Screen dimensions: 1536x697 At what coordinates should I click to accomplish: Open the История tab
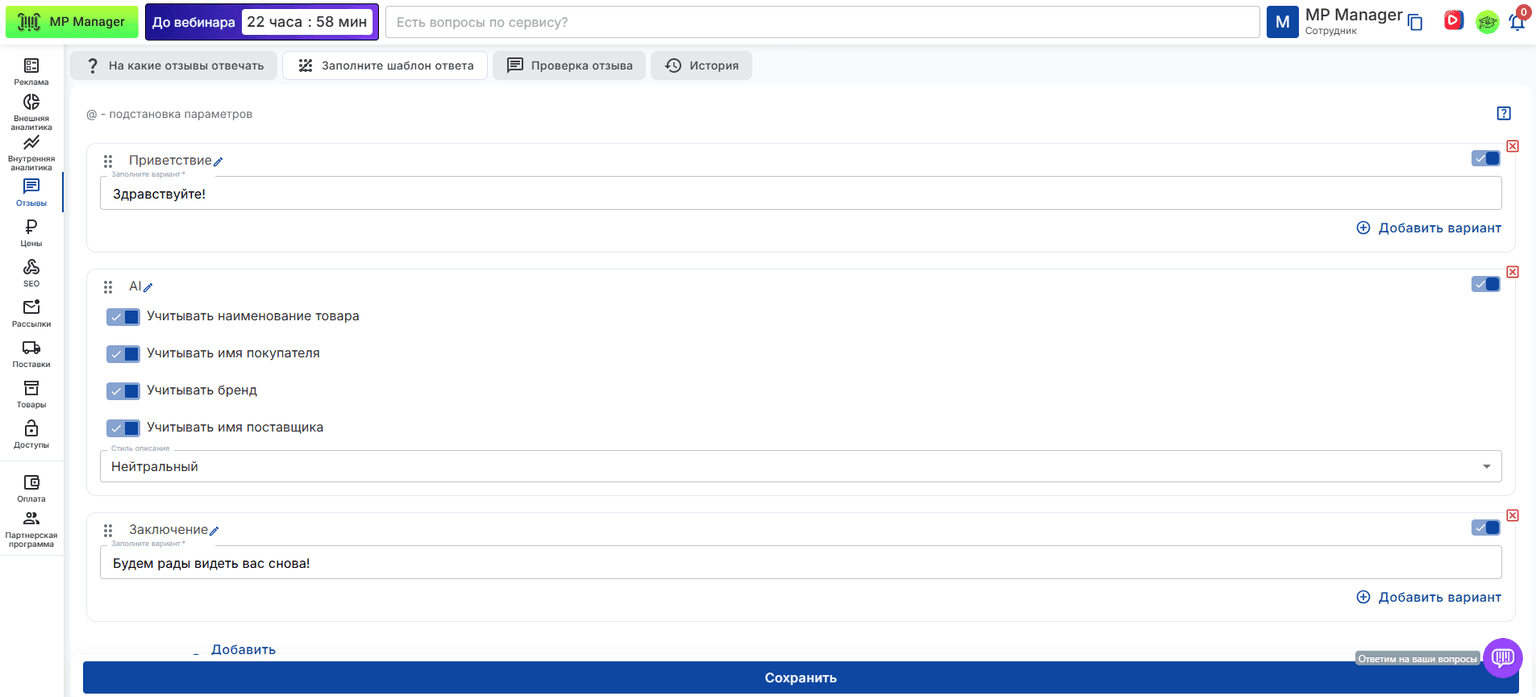tap(702, 66)
